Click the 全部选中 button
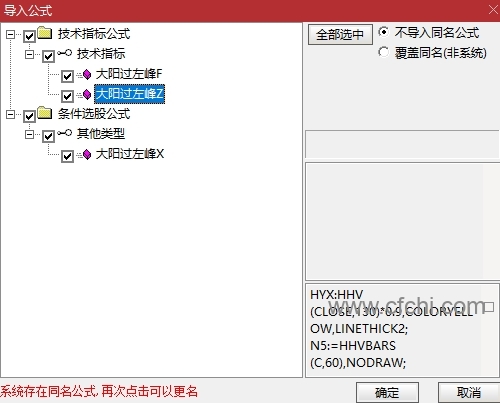Image resolution: width=500 pixels, height=403 pixels. coord(340,34)
